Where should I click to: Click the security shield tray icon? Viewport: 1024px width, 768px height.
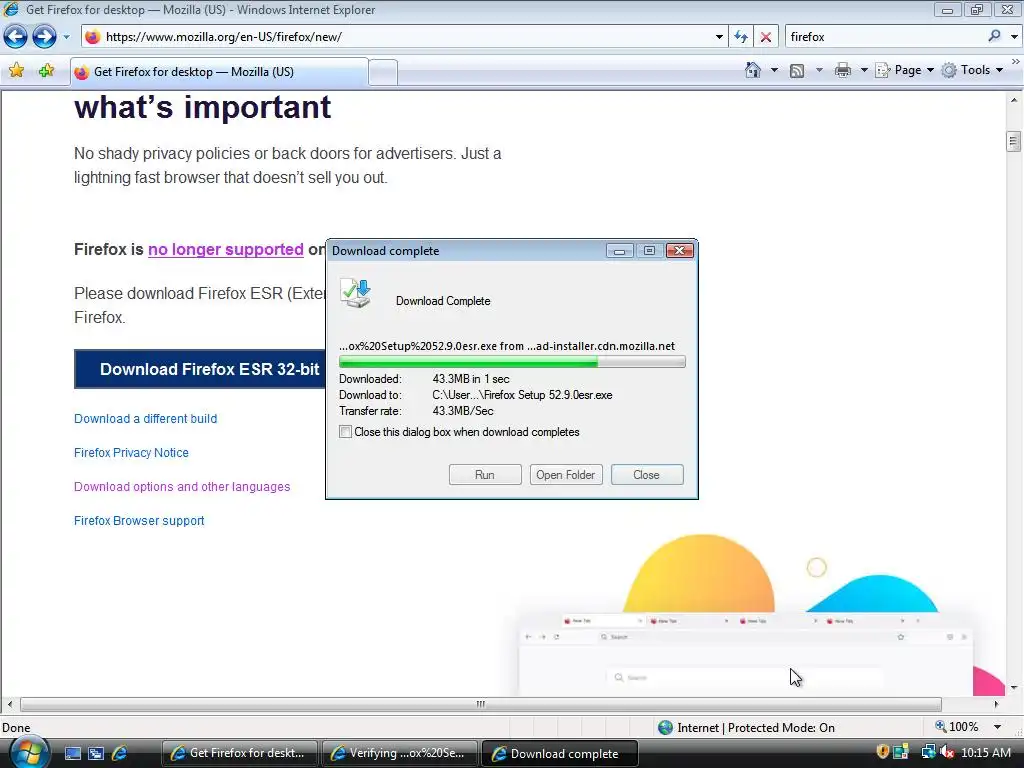pyautogui.click(x=882, y=753)
